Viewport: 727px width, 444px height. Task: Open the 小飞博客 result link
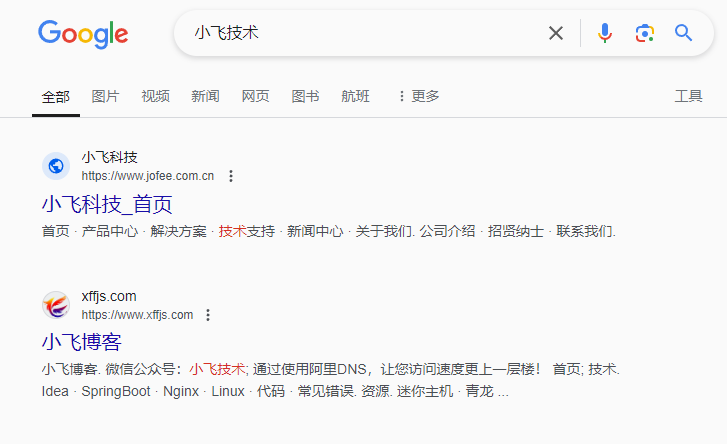click(81, 342)
